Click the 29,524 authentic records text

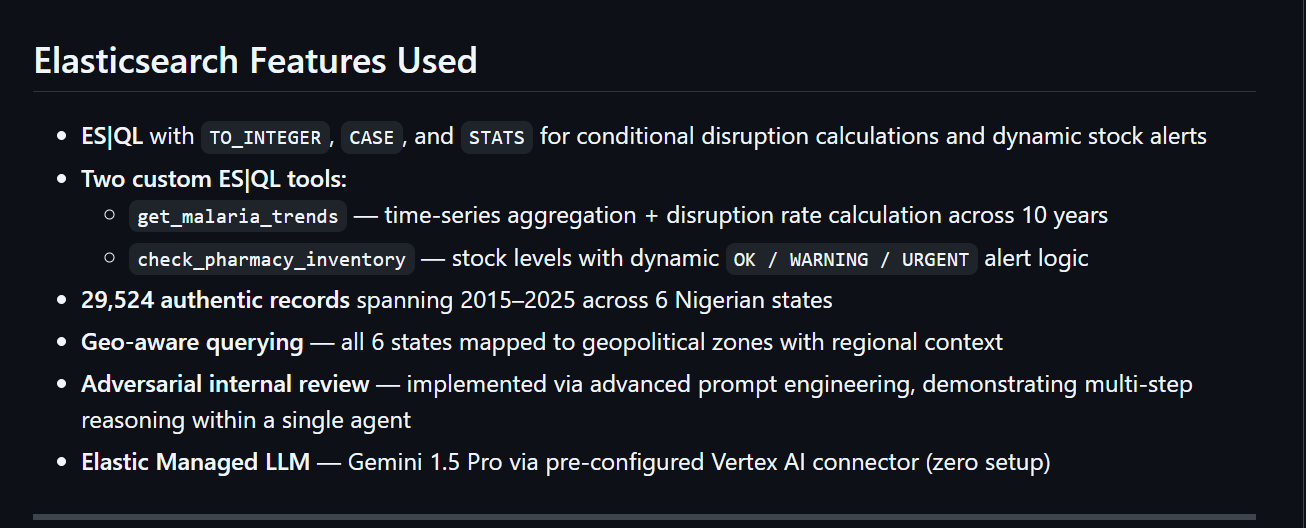[215, 299]
